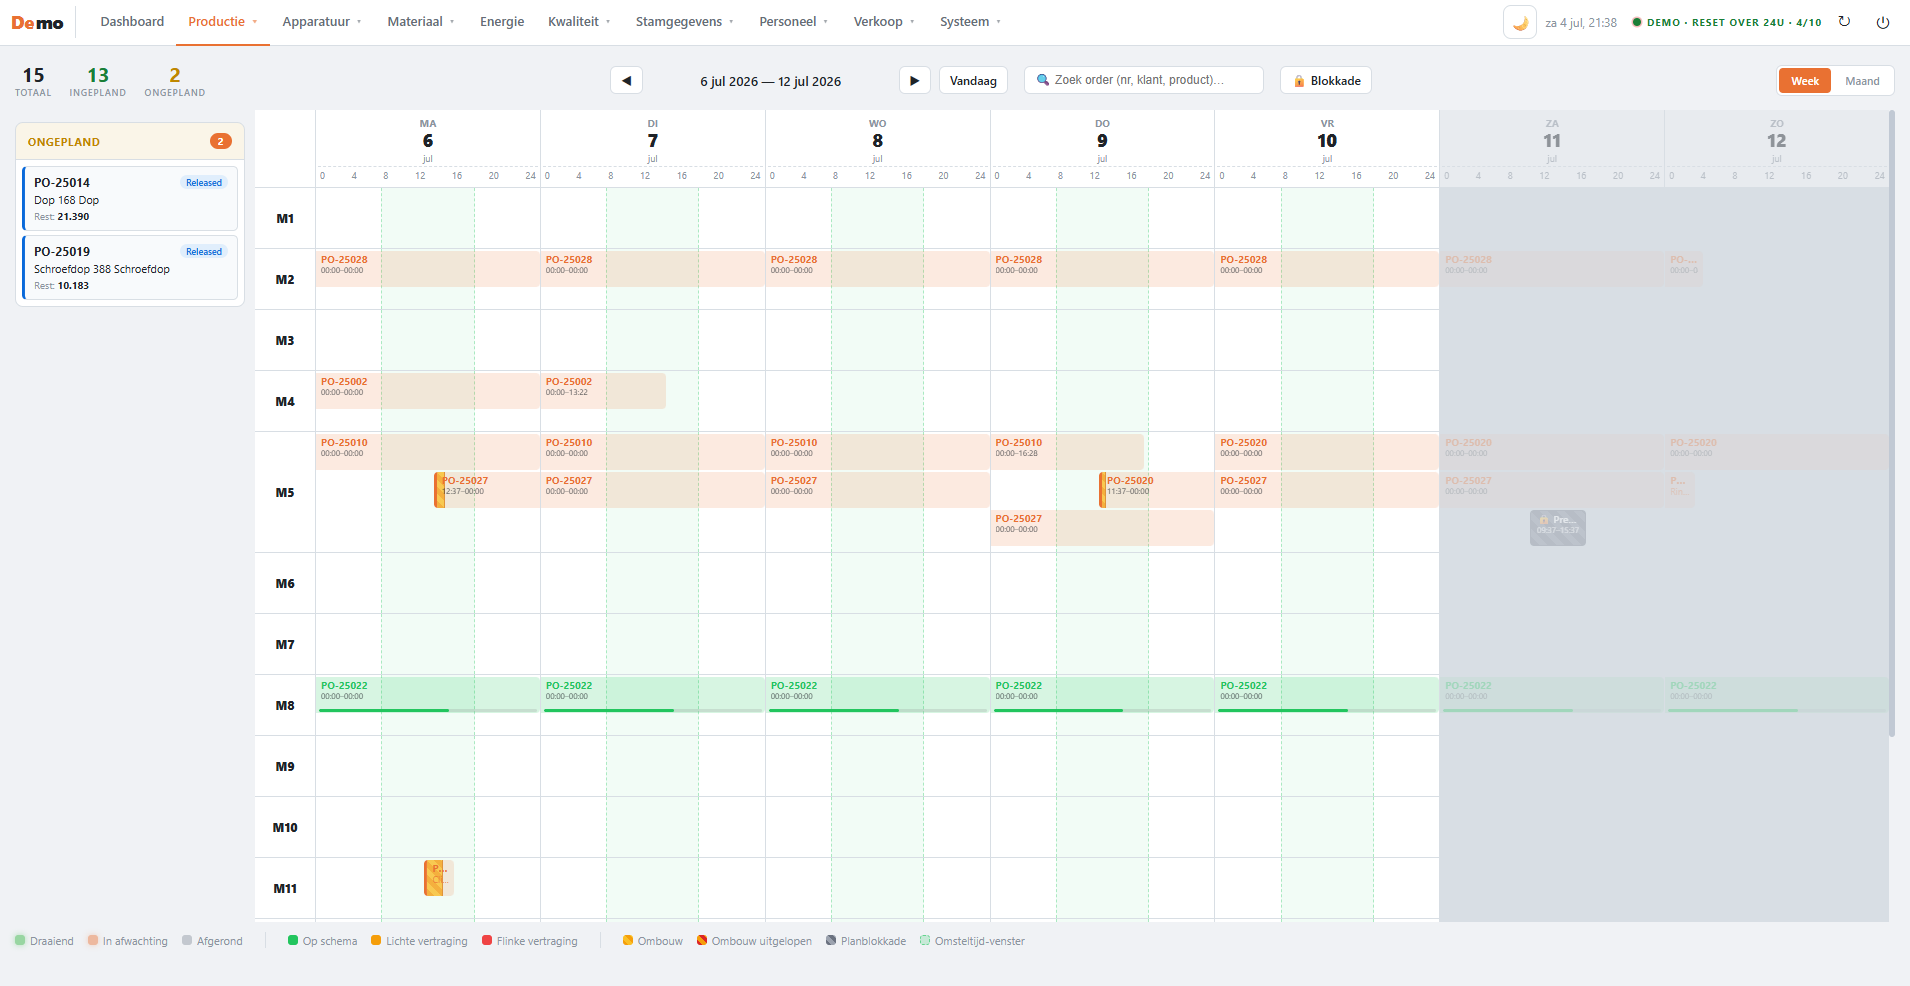Viewport: 1910px width, 986px height.
Task: Click Released badge on PO-25014
Action: click(204, 183)
